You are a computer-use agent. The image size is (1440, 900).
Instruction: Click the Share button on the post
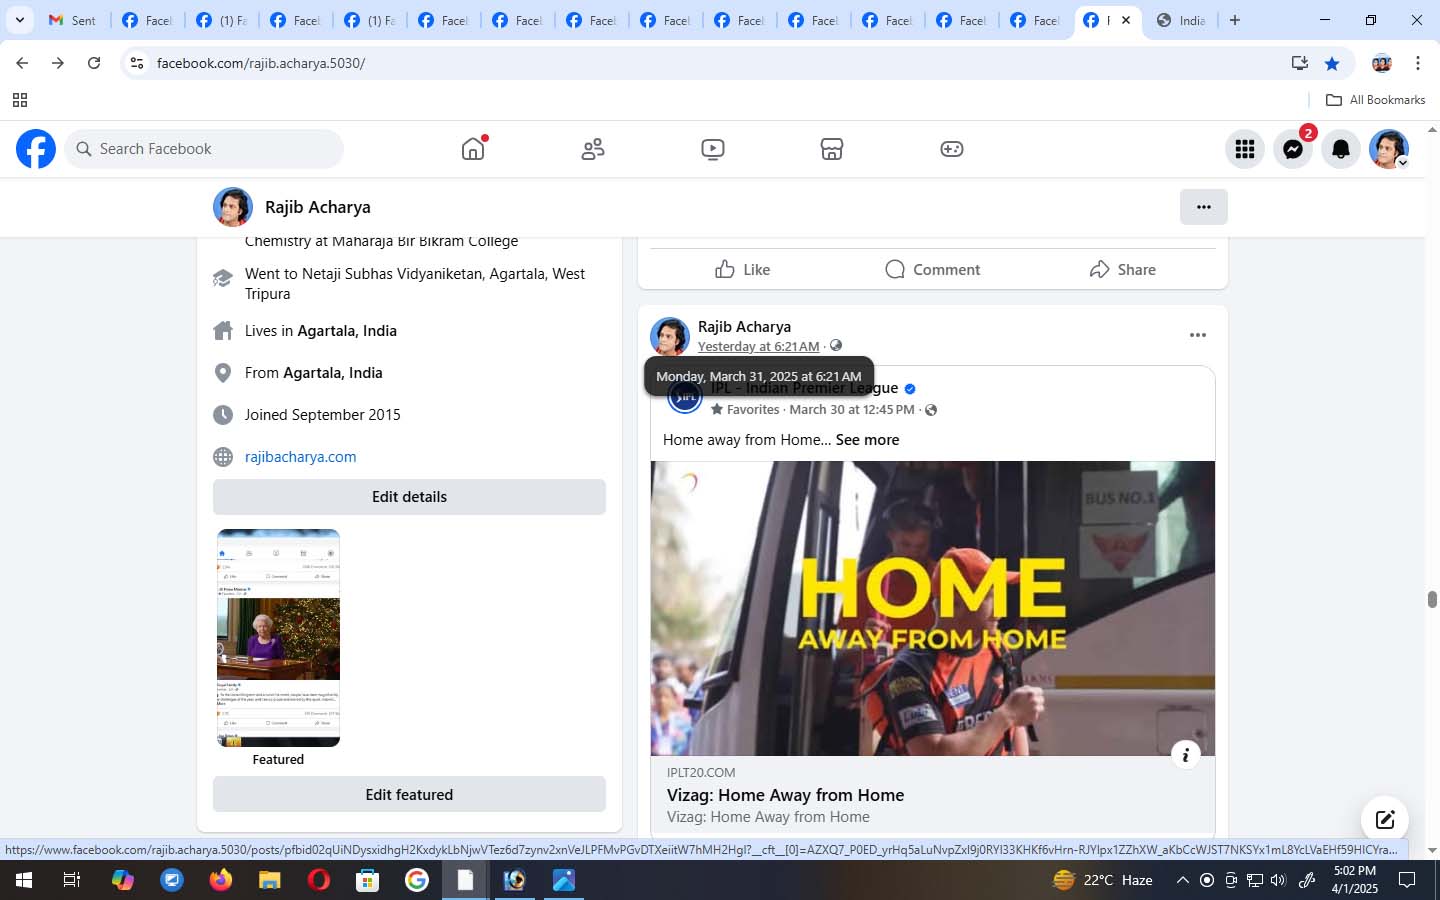[1122, 269]
